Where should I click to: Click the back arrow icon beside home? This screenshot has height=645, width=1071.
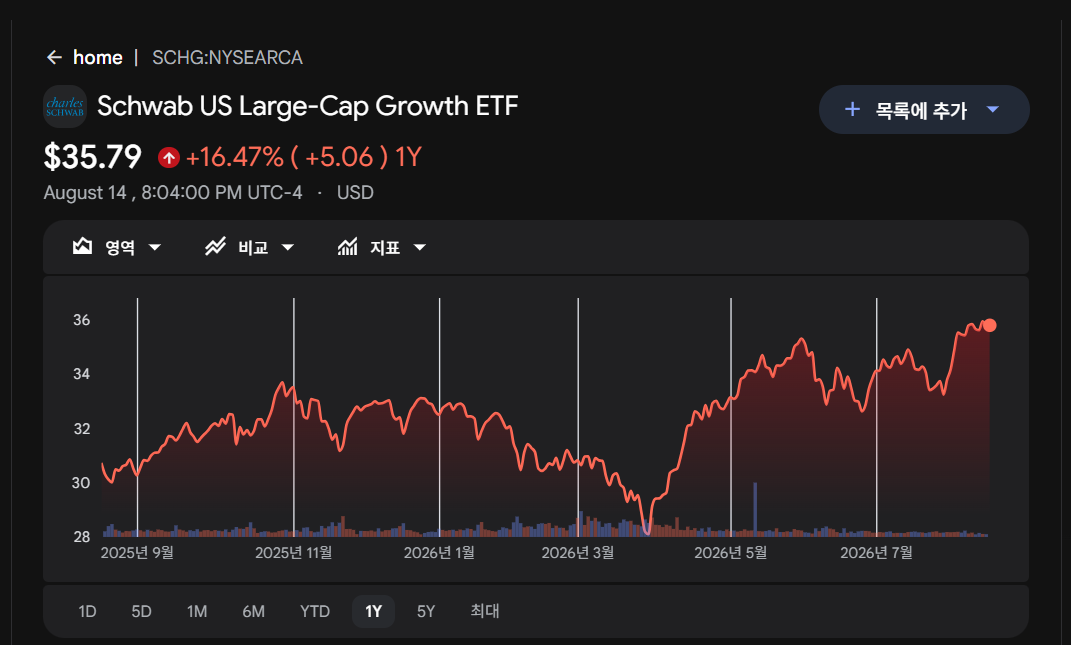pos(54,57)
